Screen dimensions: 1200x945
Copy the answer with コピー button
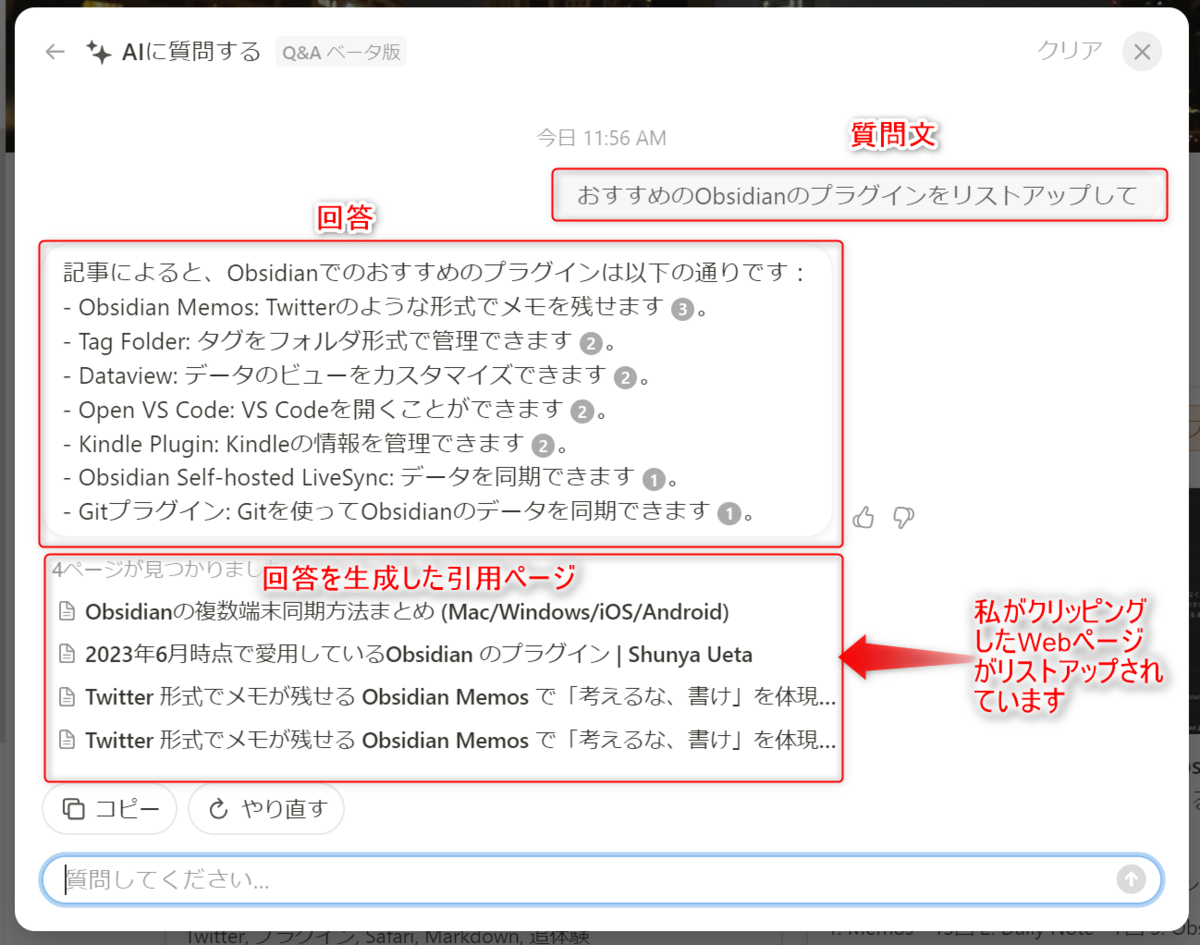click(110, 809)
